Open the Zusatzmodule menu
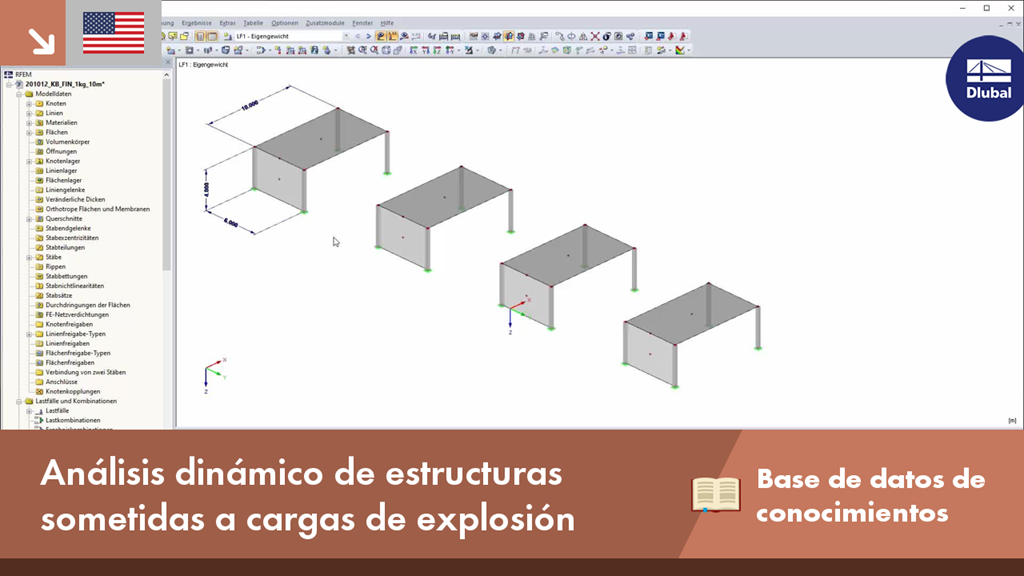Viewport: 1024px width, 576px height. [325, 23]
